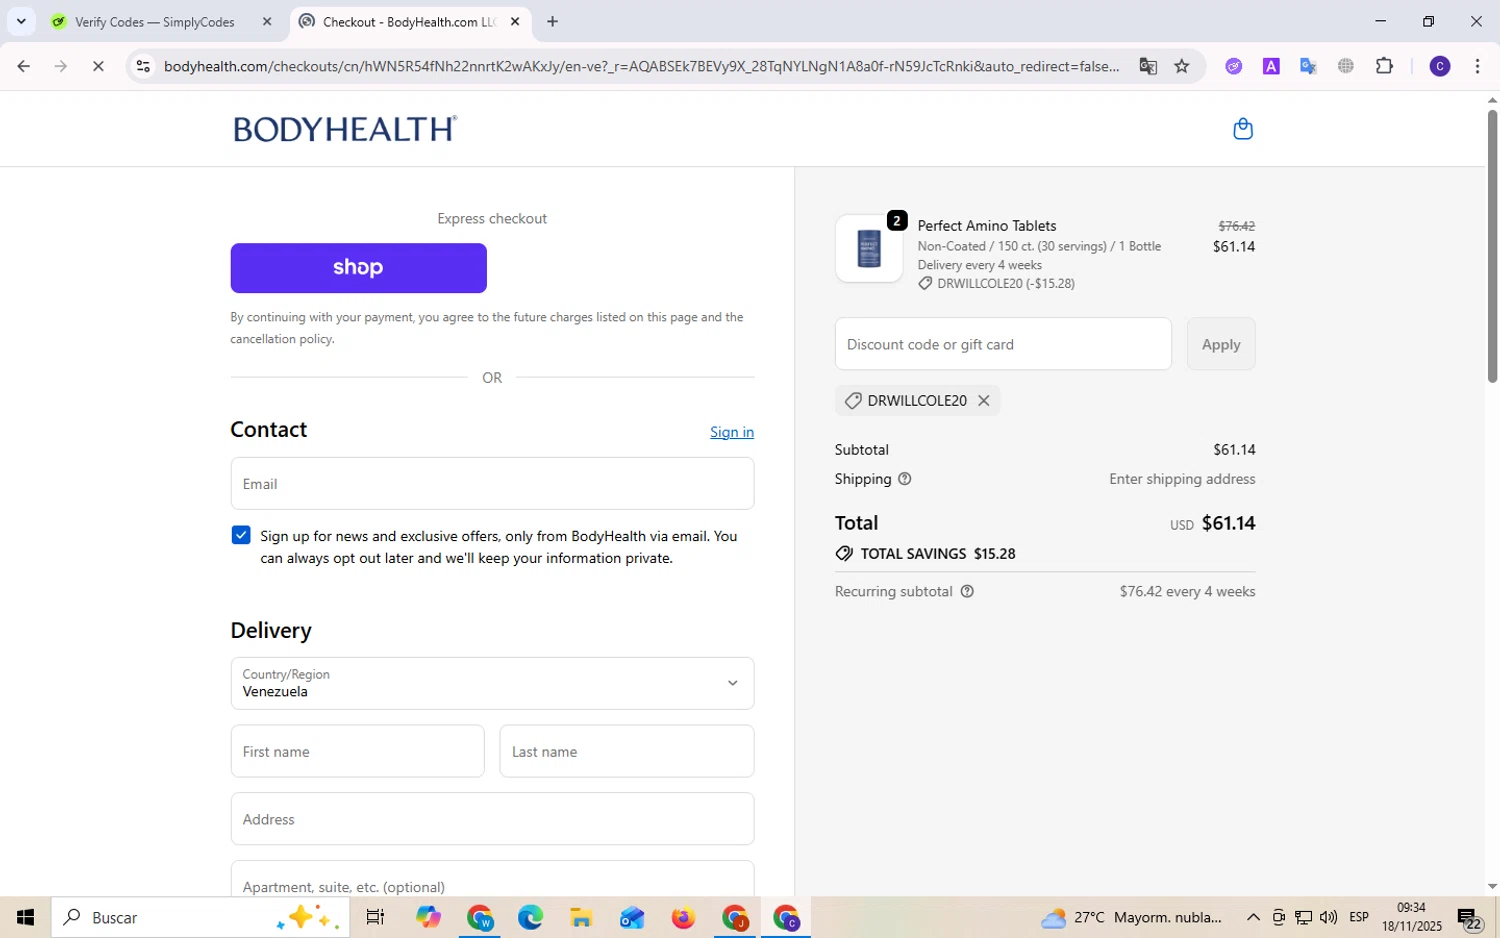Image resolution: width=1500 pixels, height=938 pixels.
Task: Click the weather widget showing 27°C
Action: [1131, 917]
